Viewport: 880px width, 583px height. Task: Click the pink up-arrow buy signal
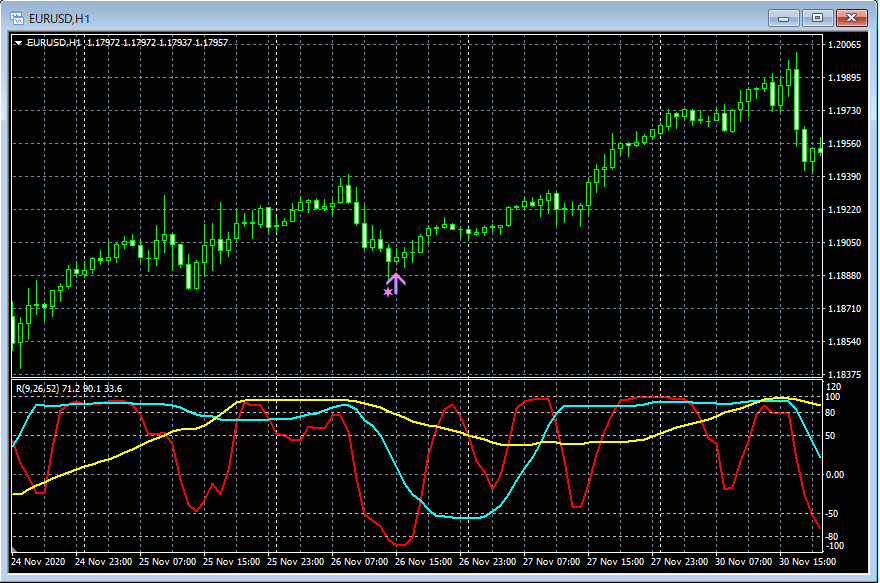(396, 283)
